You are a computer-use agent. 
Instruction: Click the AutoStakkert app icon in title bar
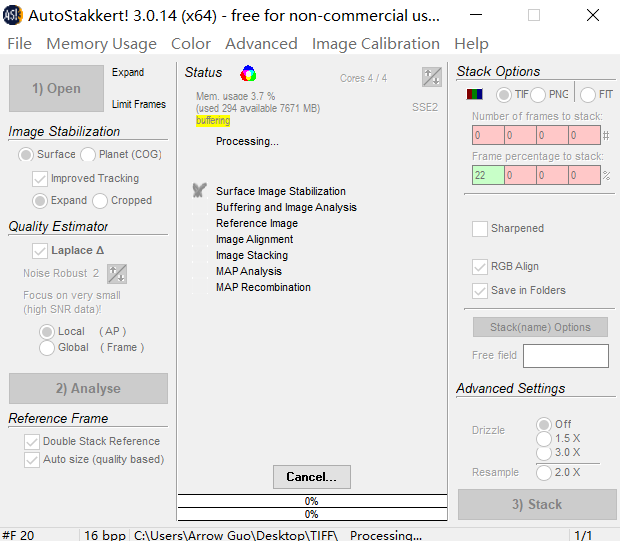(x=14, y=15)
